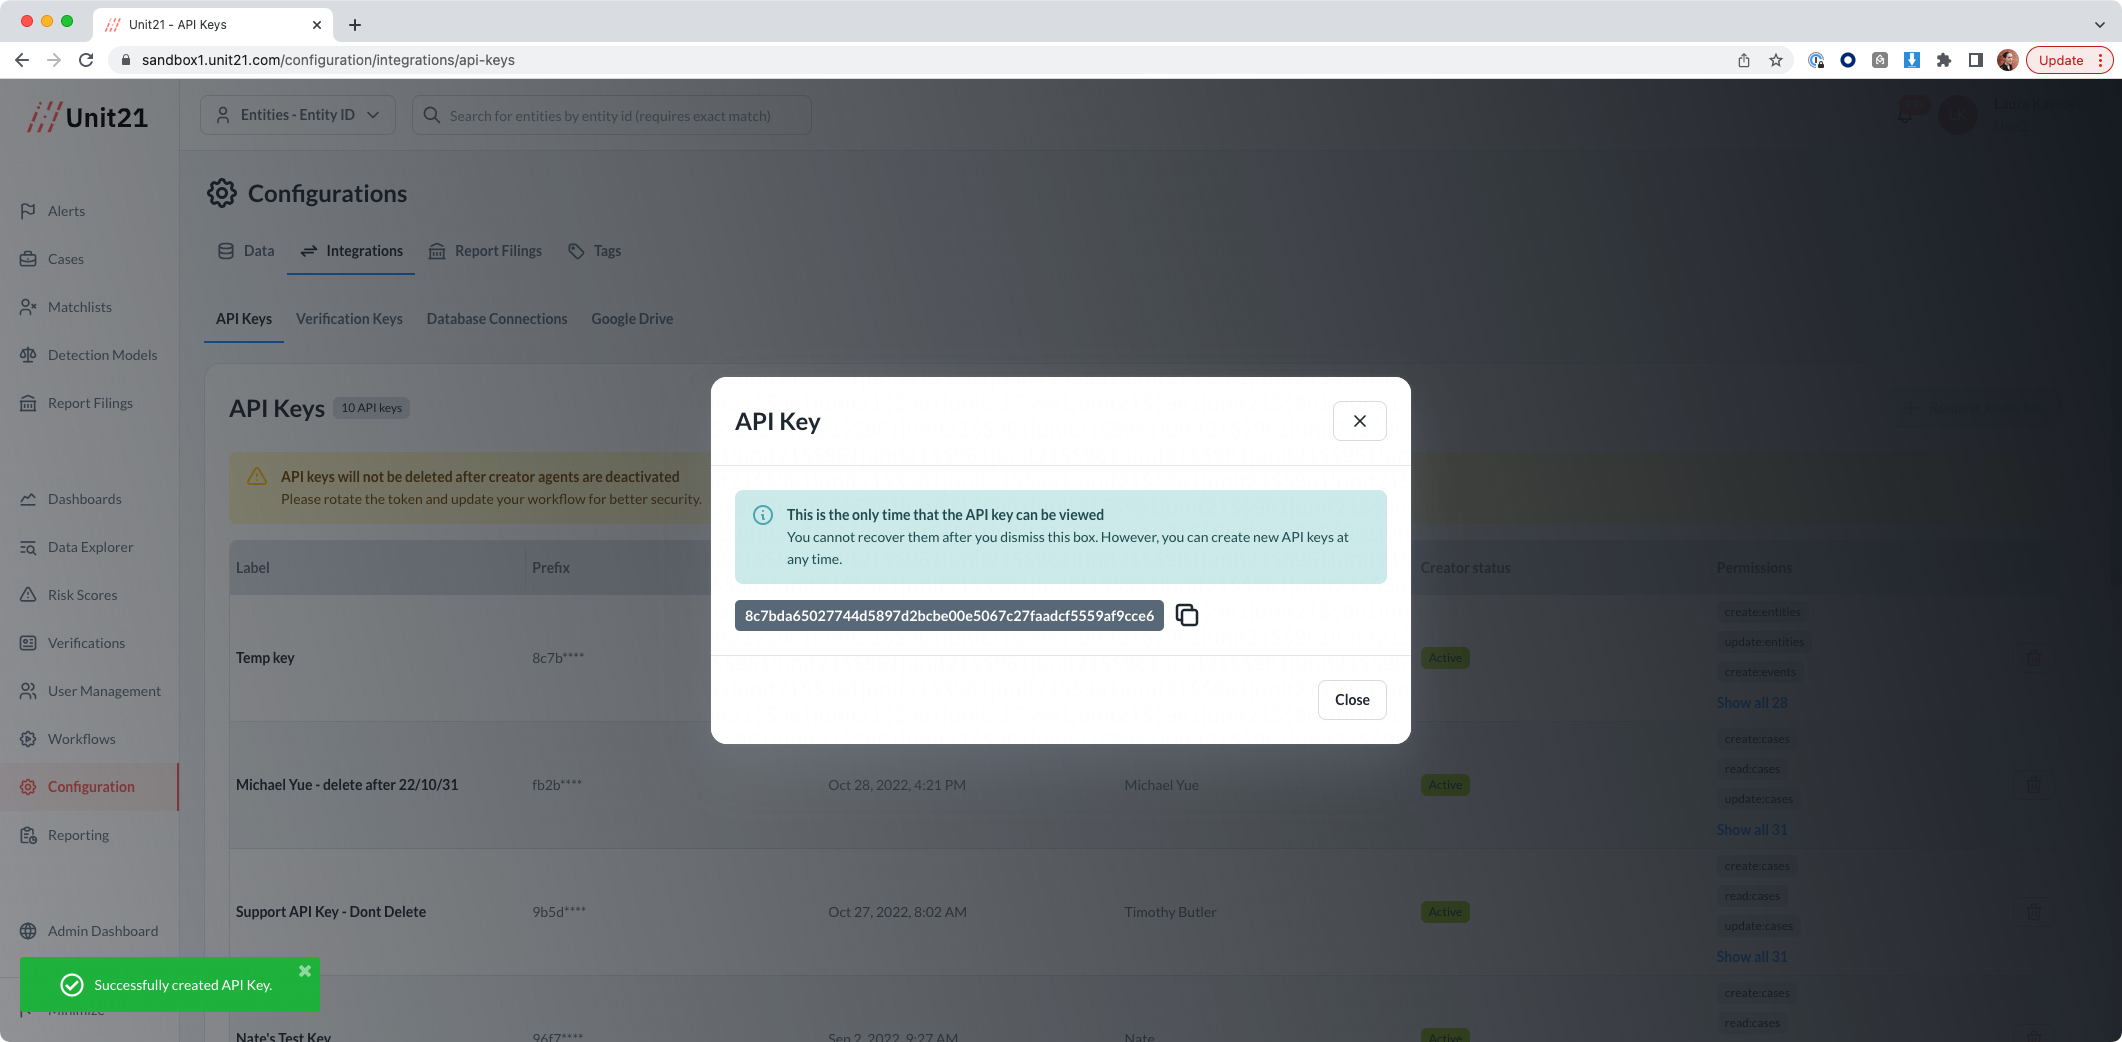Go to User Management
Image resolution: width=2122 pixels, height=1042 pixels.
(x=104, y=691)
